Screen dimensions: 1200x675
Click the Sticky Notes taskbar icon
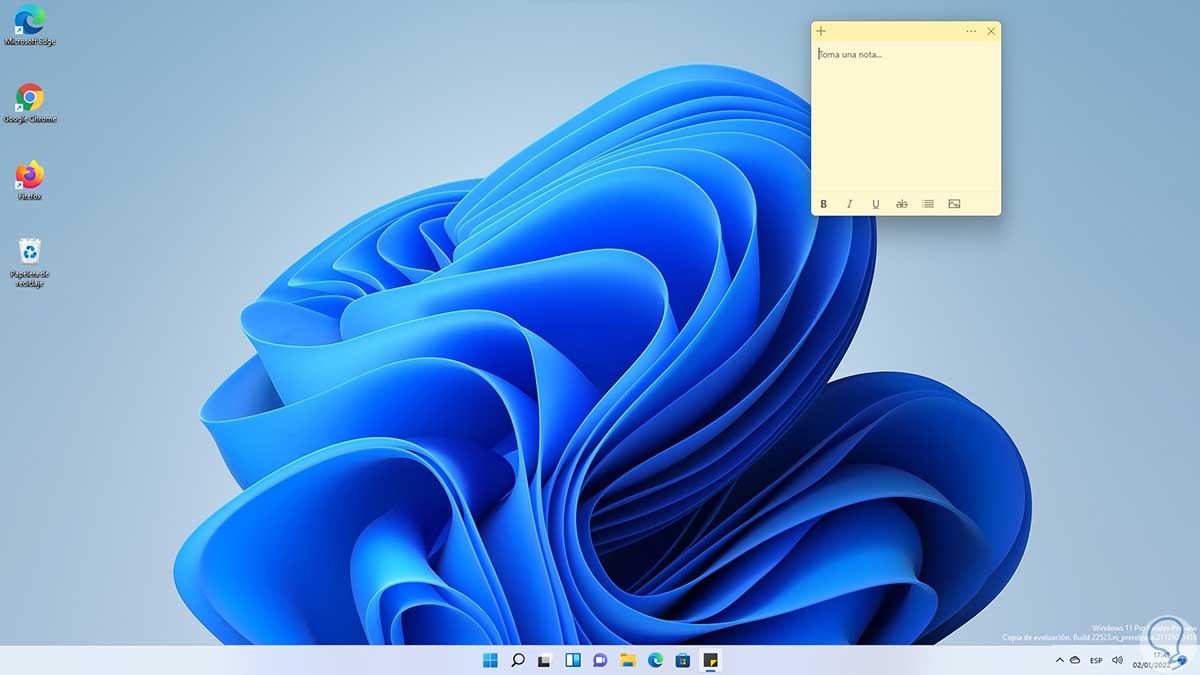pos(710,660)
